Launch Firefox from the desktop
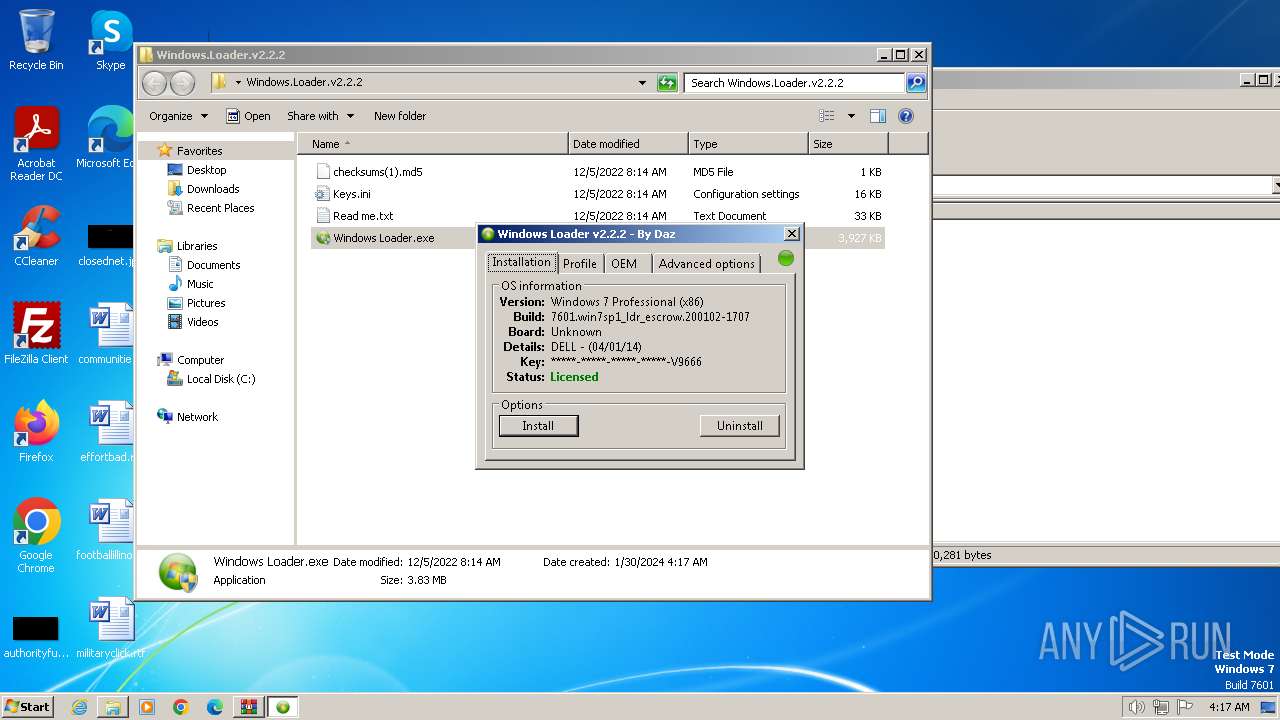 pyautogui.click(x=36, y=432)
